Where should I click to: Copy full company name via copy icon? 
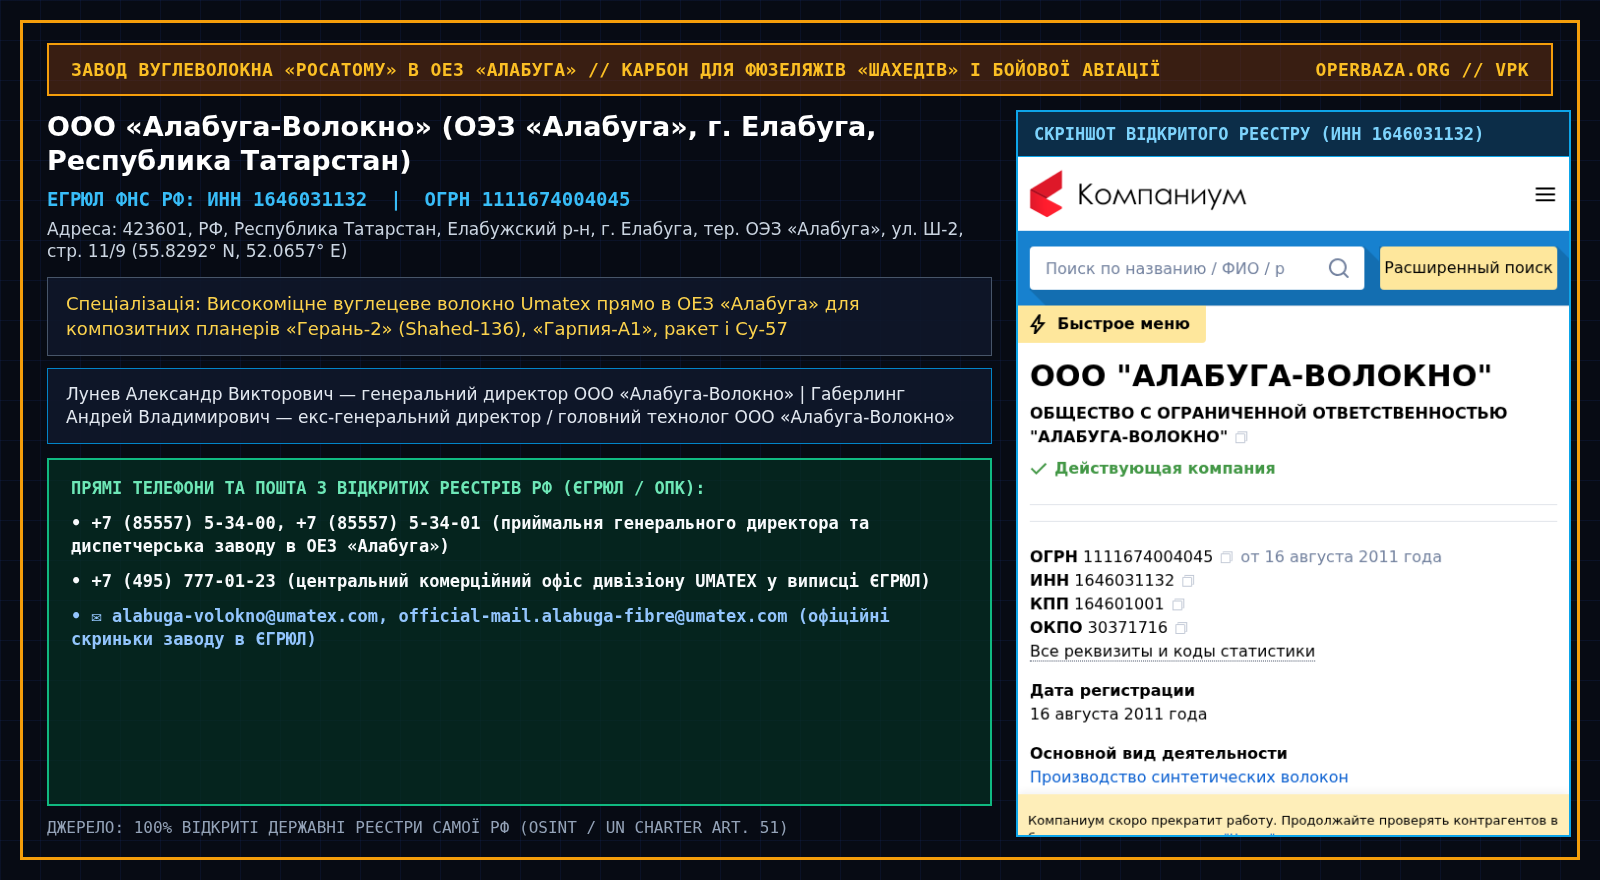coord(1241,437)
